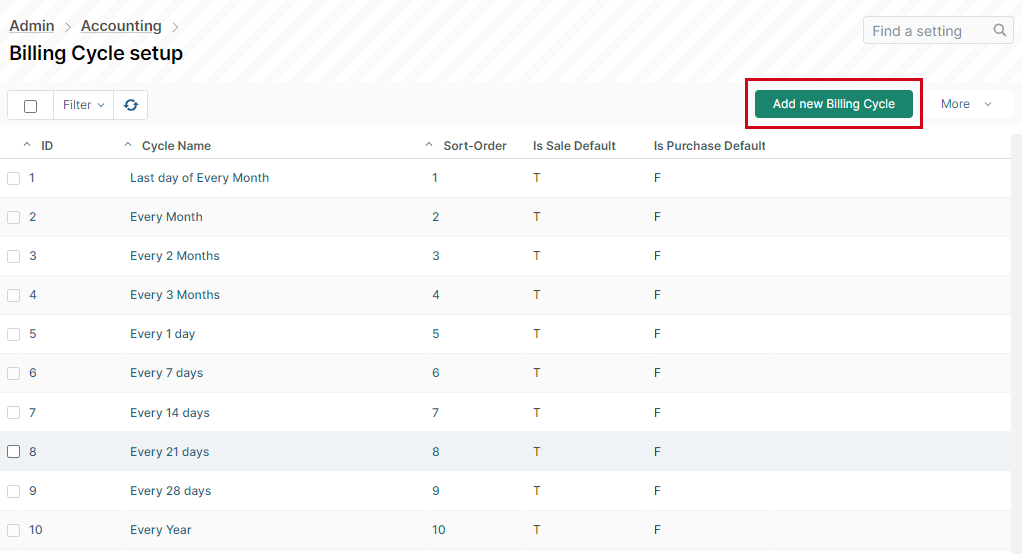
Task: Select checkbox for Every 2 Months
Action: [x=14, y=256]
